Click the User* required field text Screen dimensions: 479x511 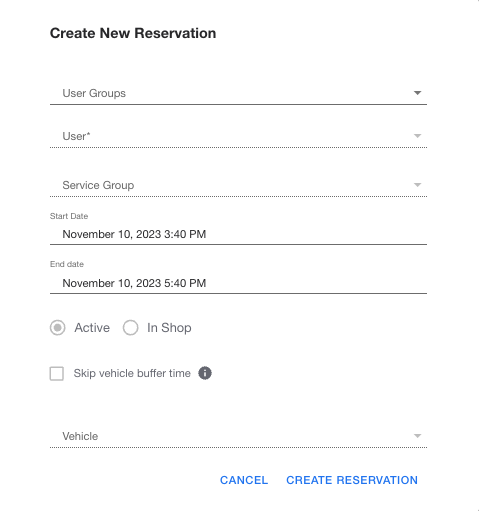[76, 136]
